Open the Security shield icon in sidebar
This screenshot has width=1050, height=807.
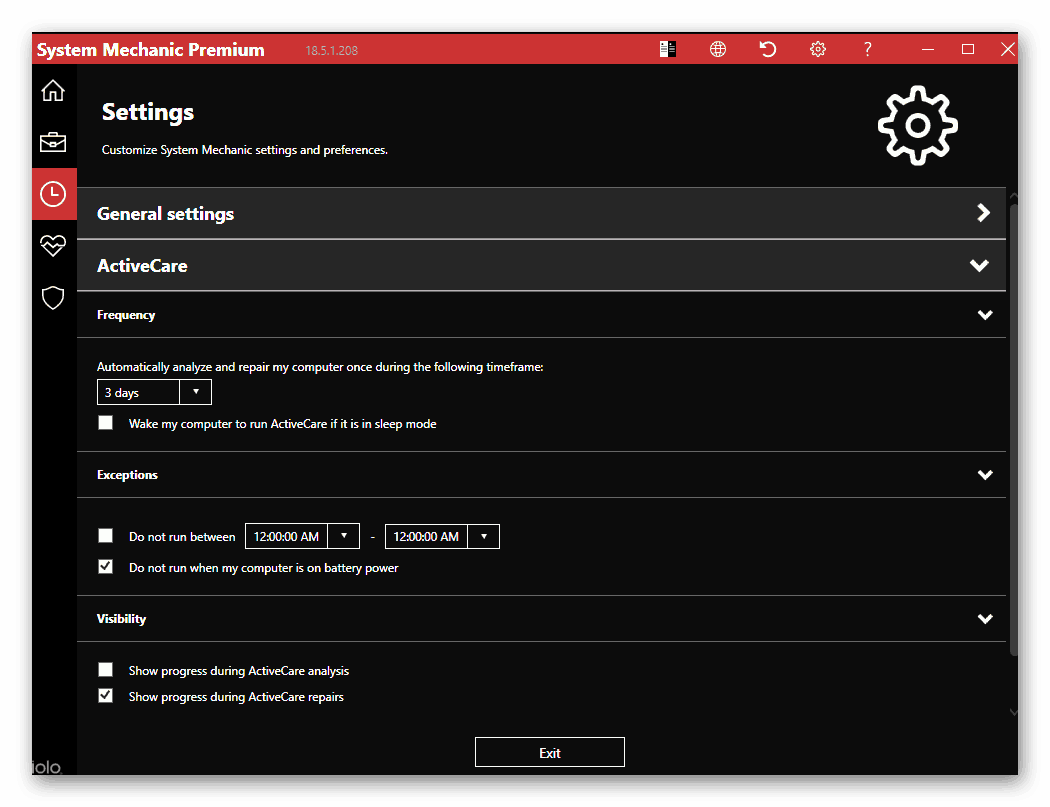(x=53, y=298)
